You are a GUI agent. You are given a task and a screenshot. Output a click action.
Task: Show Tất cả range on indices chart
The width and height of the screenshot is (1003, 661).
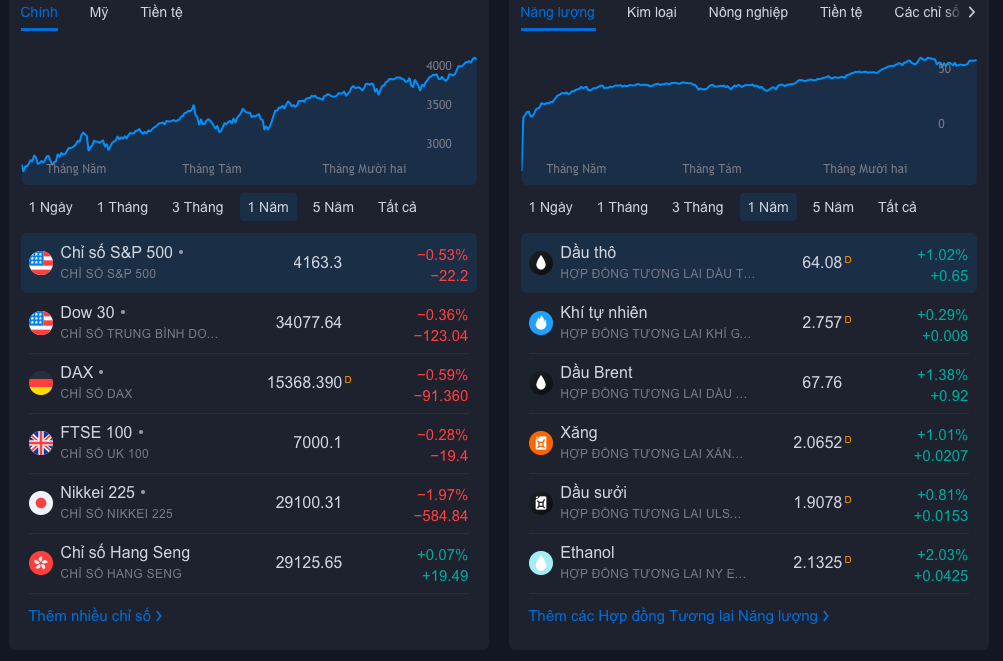[x=397, y=207]
